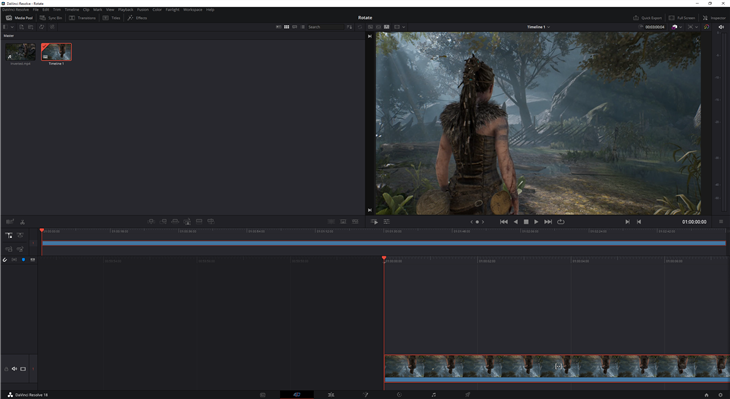
Task: Open Project Settings gear icon
Action: (720, 394)
